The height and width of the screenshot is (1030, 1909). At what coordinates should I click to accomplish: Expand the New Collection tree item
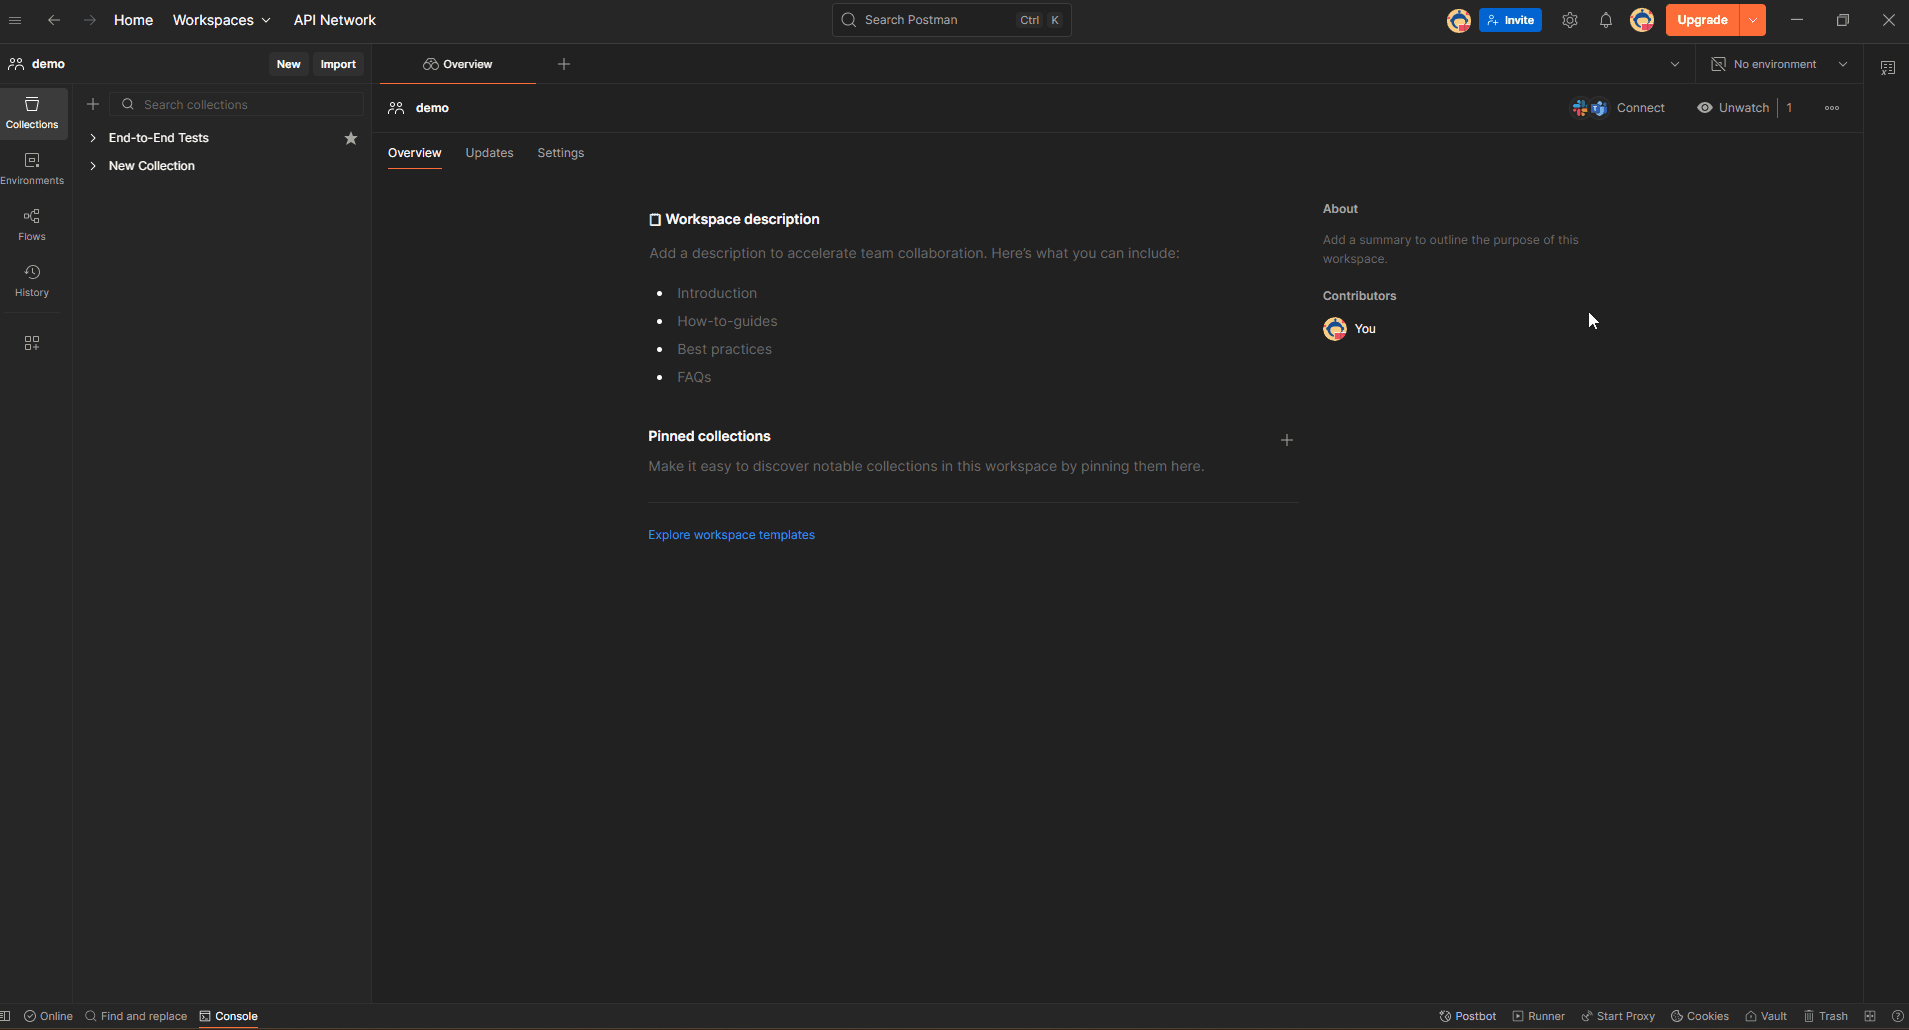93,166
